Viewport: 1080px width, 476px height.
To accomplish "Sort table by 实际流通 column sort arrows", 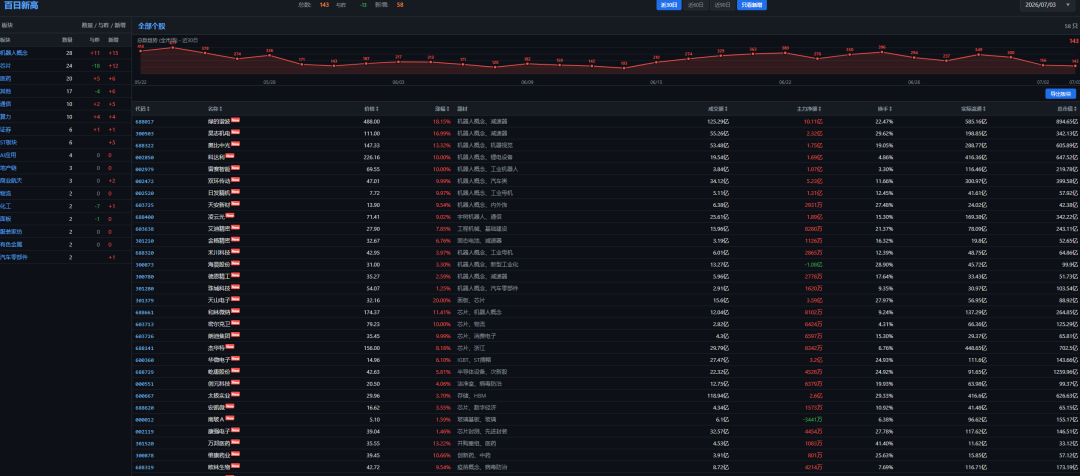I will (985, 109).
